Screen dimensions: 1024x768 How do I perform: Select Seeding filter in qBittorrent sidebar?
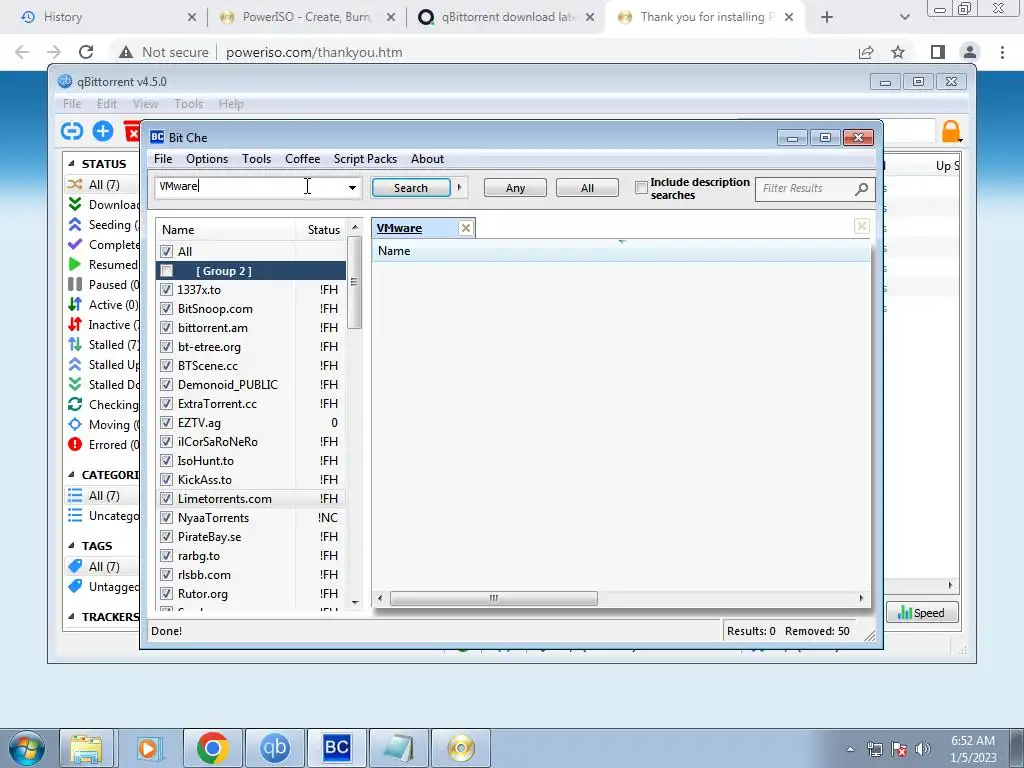point(104,225)
